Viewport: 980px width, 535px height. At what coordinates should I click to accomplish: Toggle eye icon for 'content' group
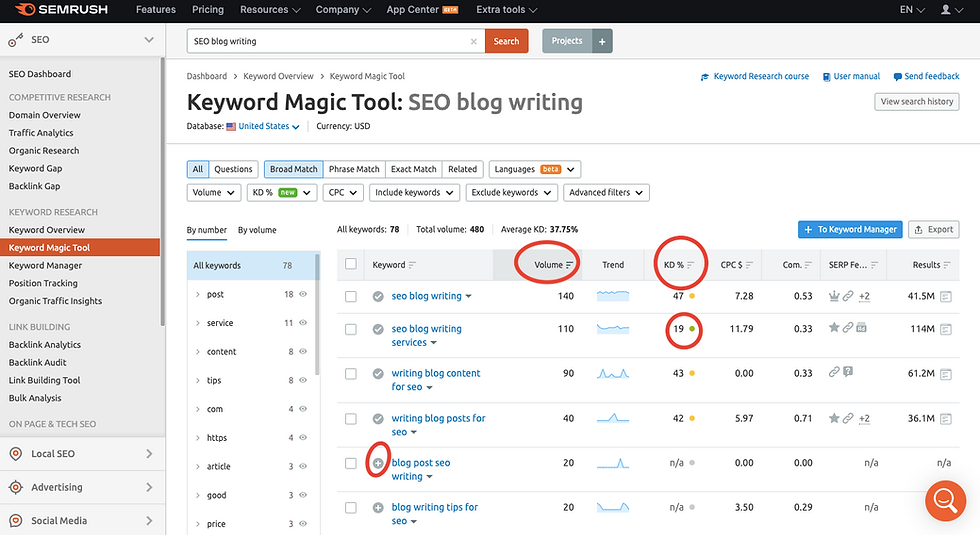(303, 351)
